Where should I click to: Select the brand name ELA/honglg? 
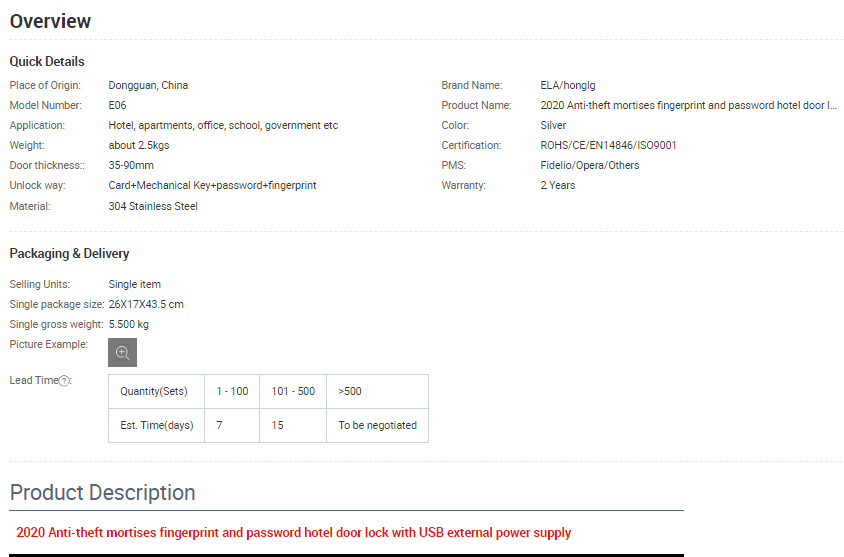pos(567,85)
